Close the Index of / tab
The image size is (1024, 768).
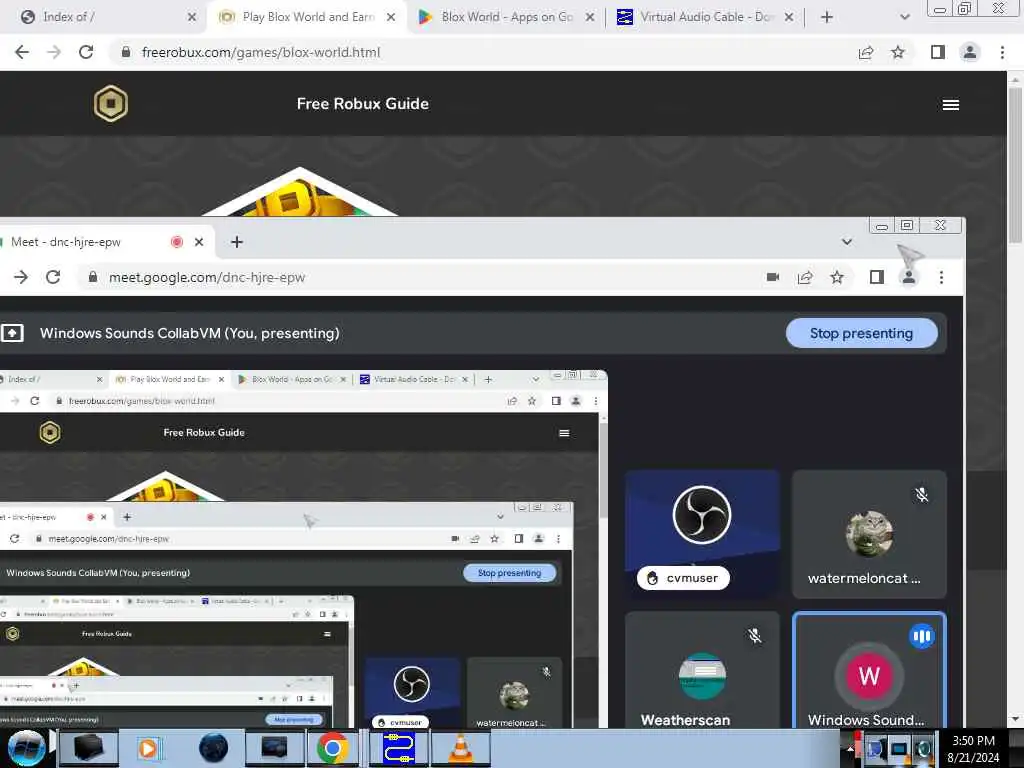pos(191,17)
